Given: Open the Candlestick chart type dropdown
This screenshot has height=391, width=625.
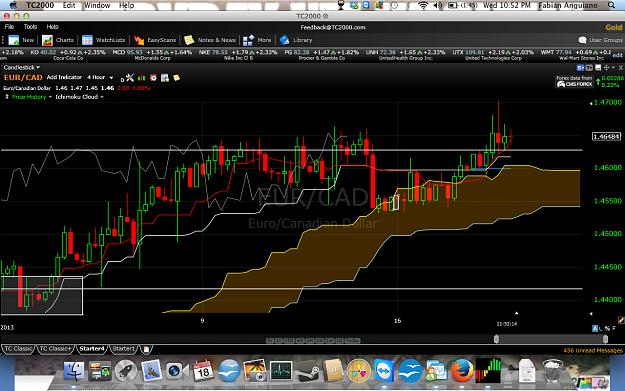Looking at the screenshot, I should click(x=22, y=67).
